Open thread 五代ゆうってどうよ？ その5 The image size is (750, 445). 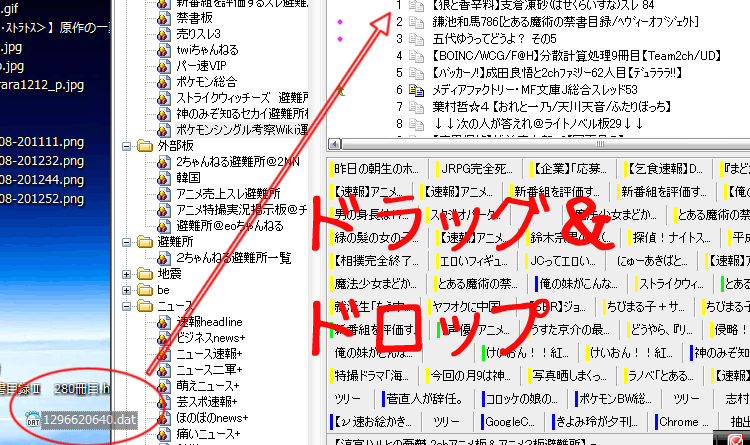click(495, 39)
